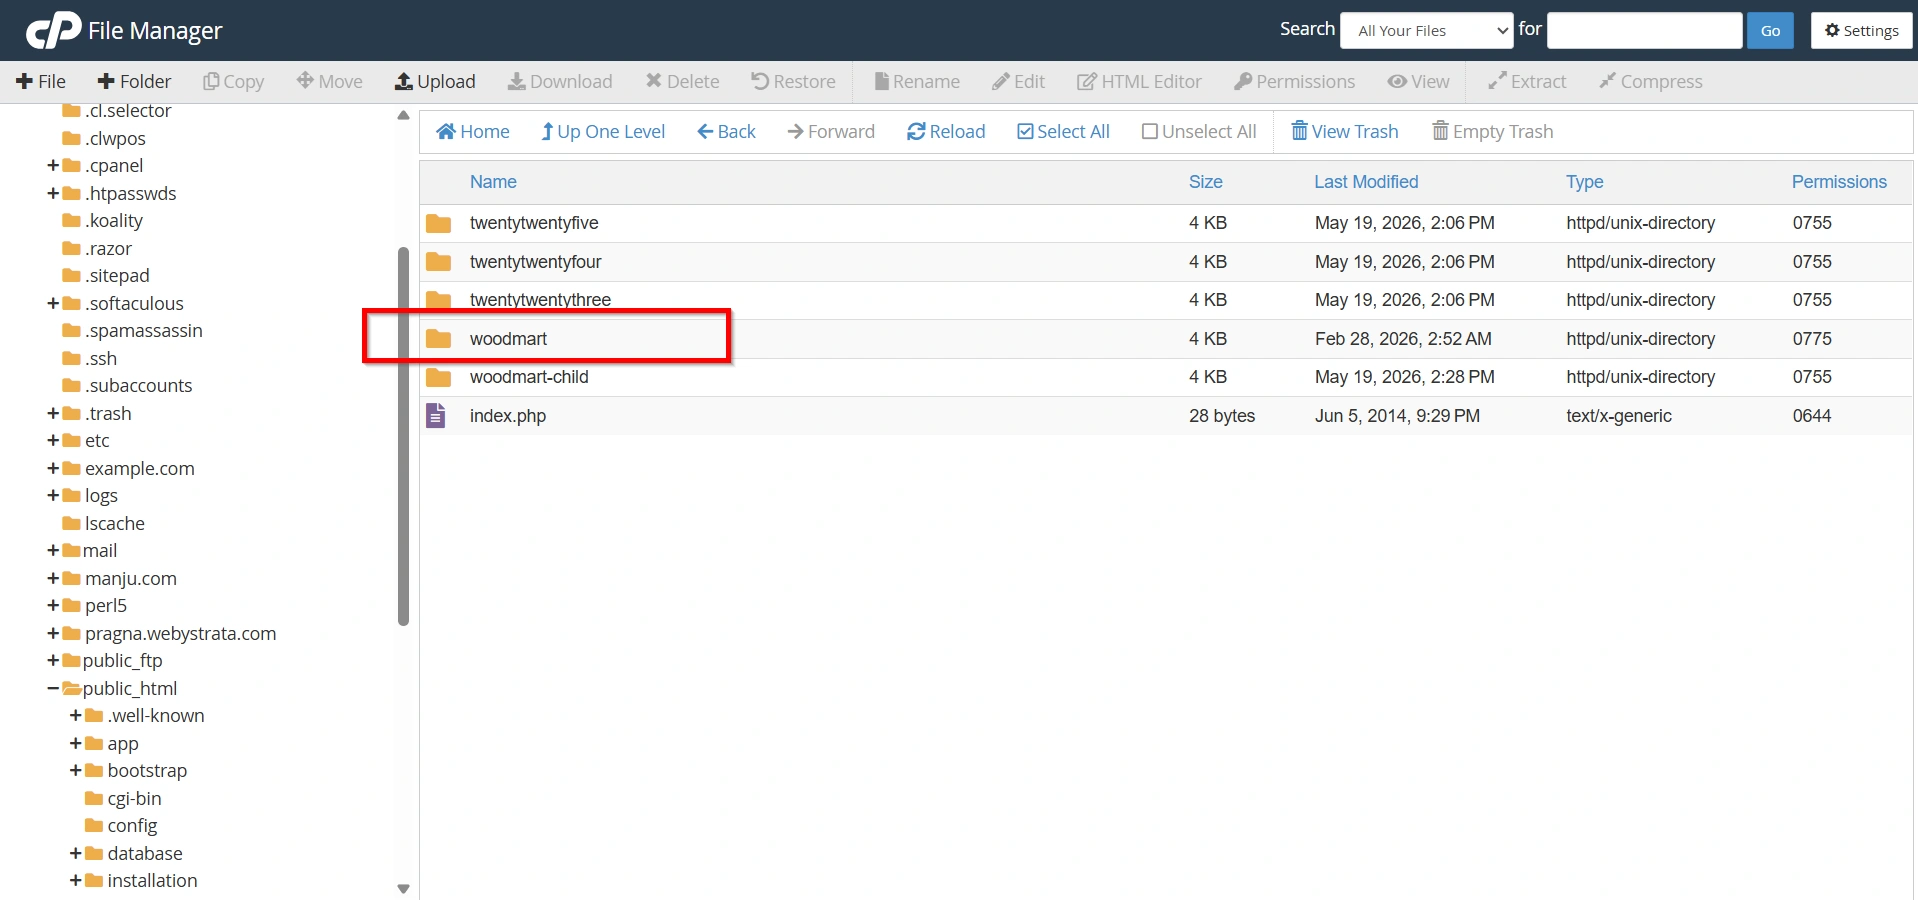Click the Forward navigation button

(831, 131)
